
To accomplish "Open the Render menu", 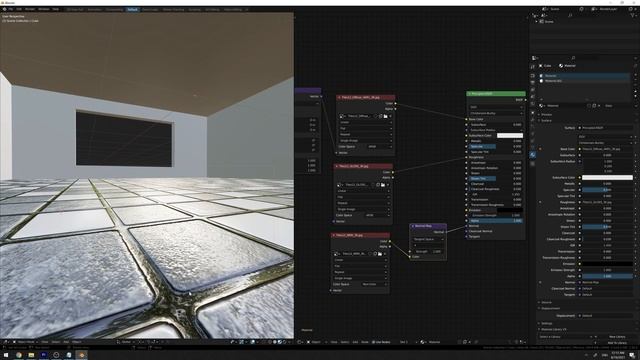I will pyautogui.click(x=30, y=9).
